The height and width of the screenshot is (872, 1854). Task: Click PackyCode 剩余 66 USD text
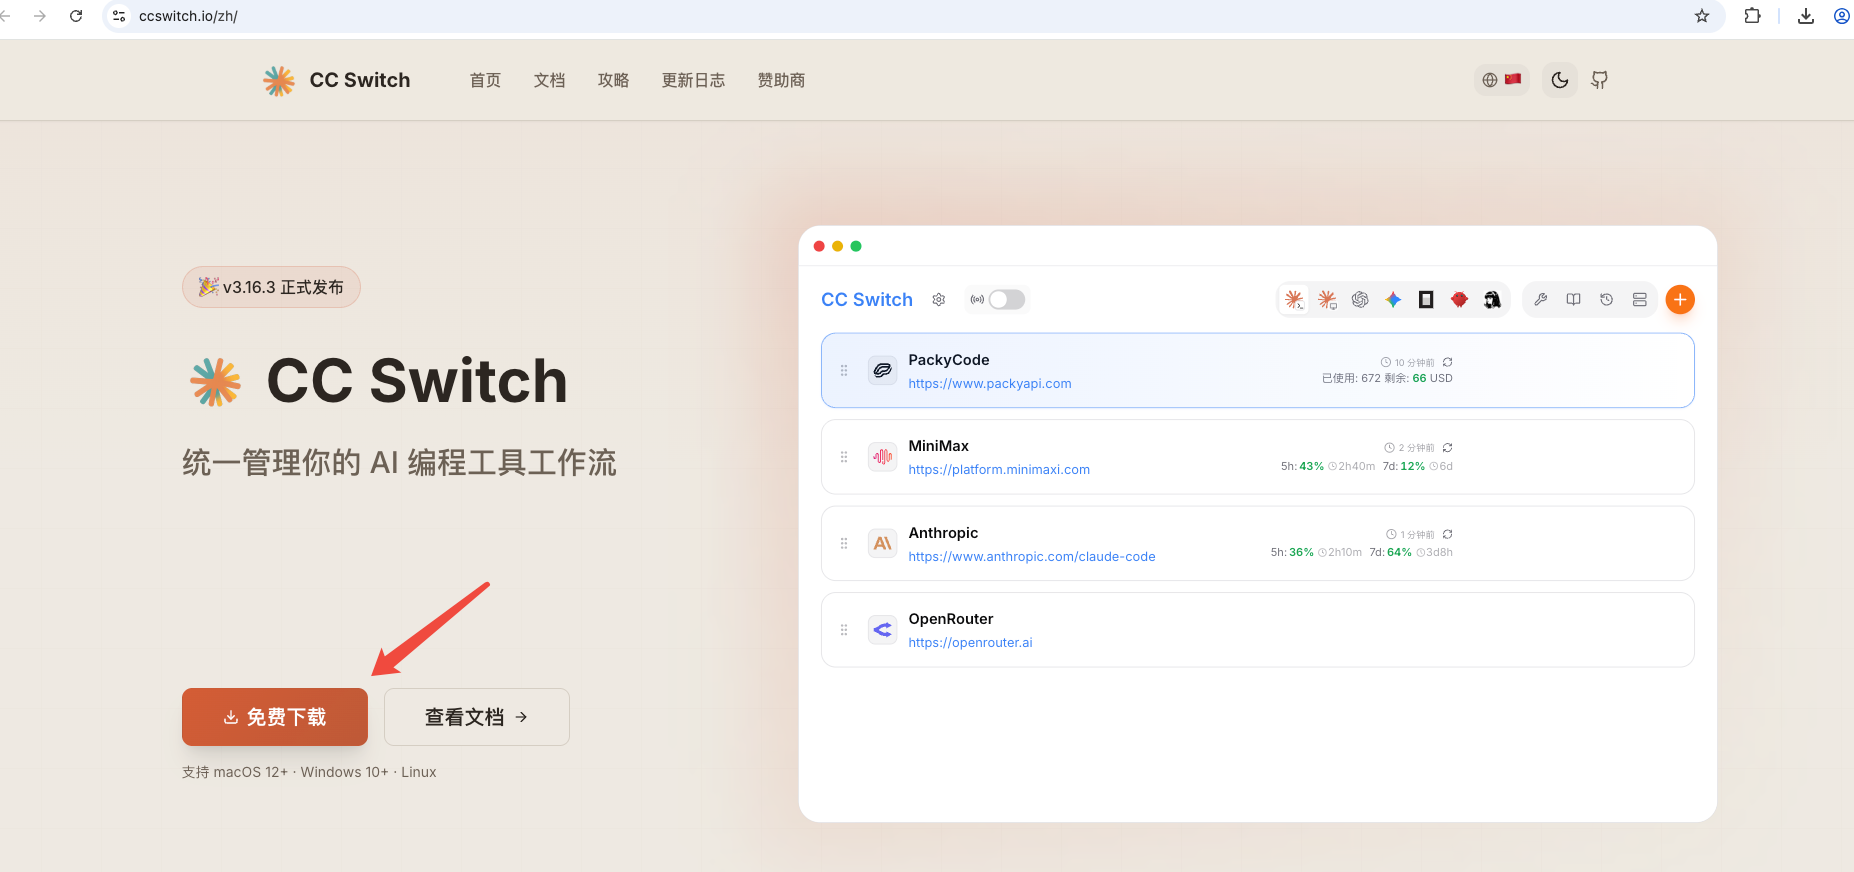1418,378
